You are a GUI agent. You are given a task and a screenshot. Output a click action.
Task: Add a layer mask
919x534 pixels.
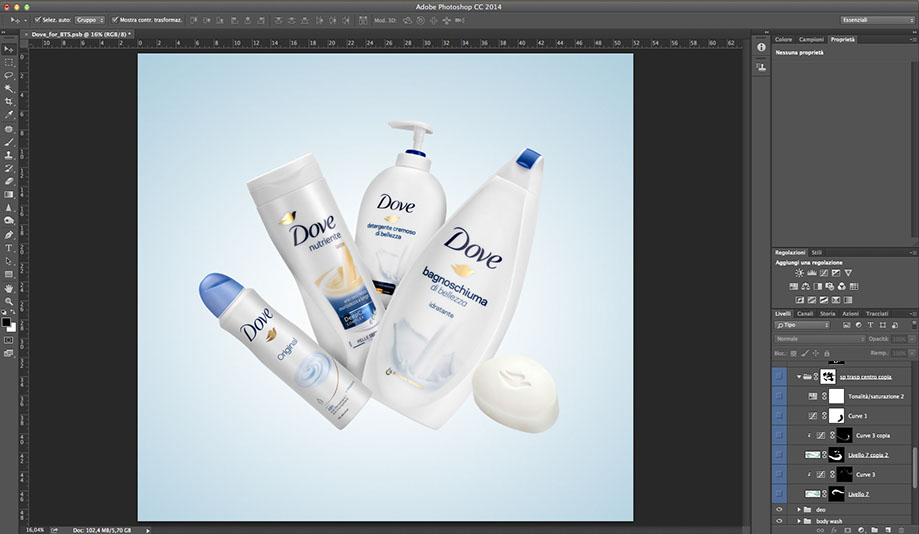847,530
